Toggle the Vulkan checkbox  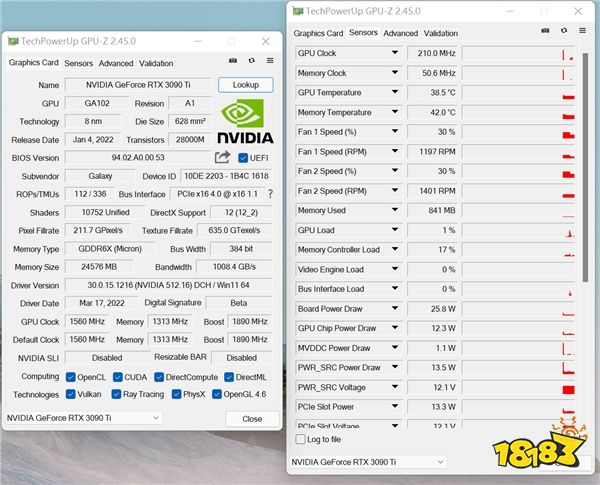pos(70,394)
